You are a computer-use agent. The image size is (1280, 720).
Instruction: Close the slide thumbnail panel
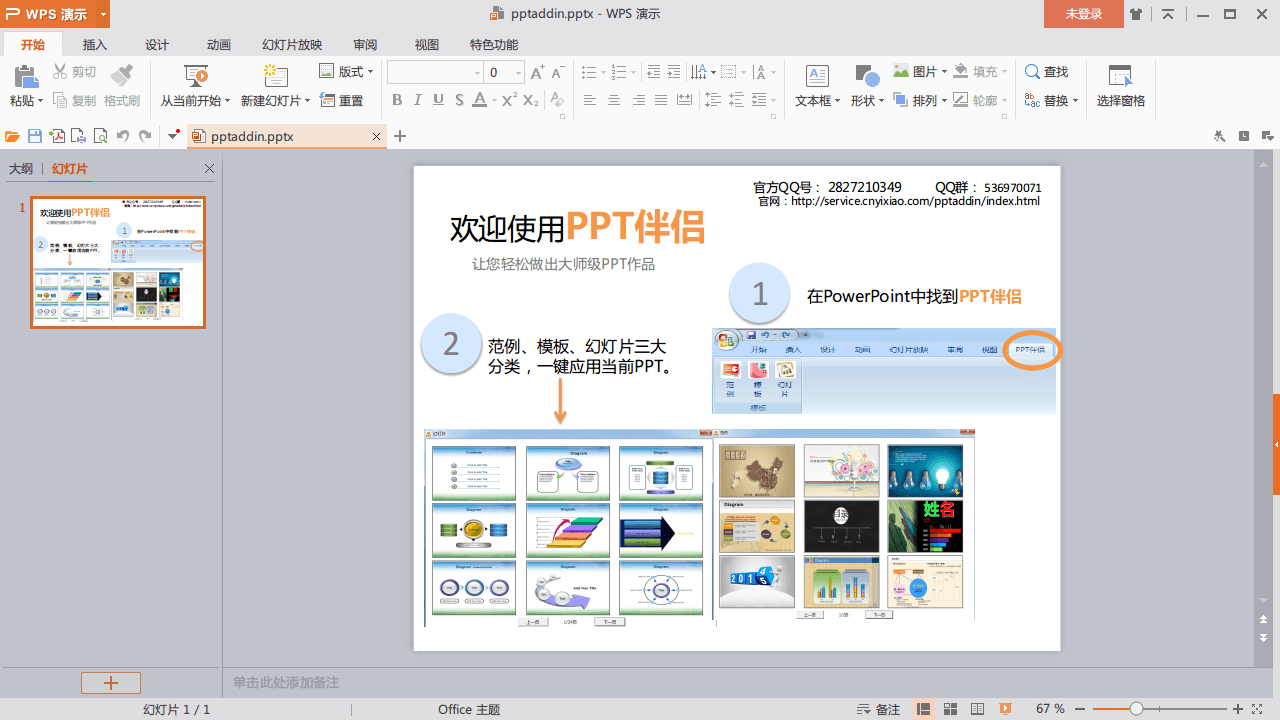[x=209, y=169]
